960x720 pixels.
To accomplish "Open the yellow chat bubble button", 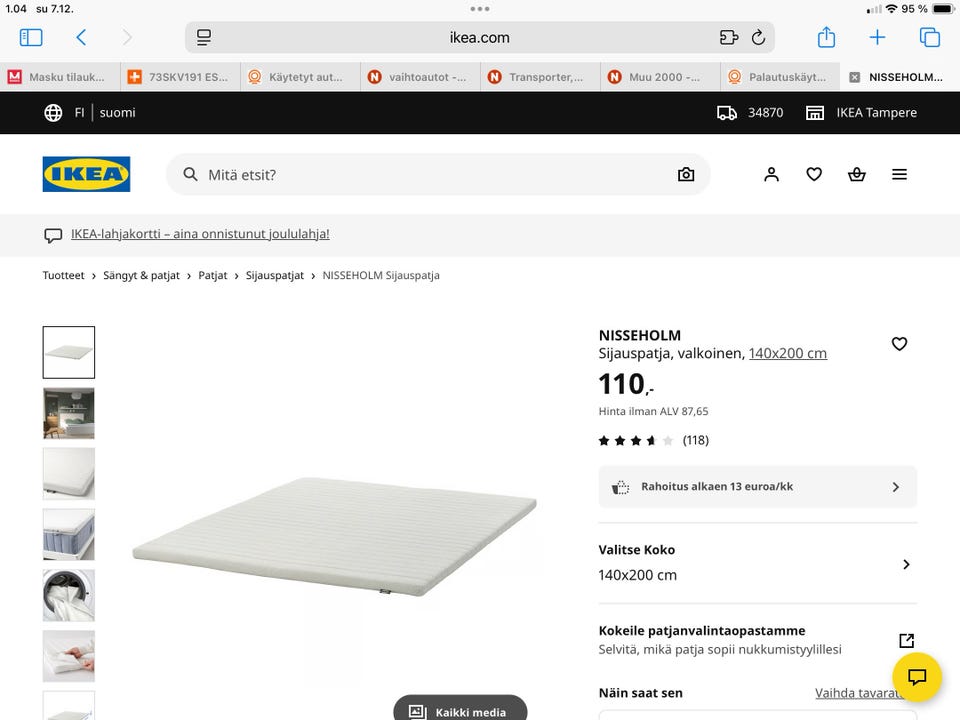I will point(917,677).
